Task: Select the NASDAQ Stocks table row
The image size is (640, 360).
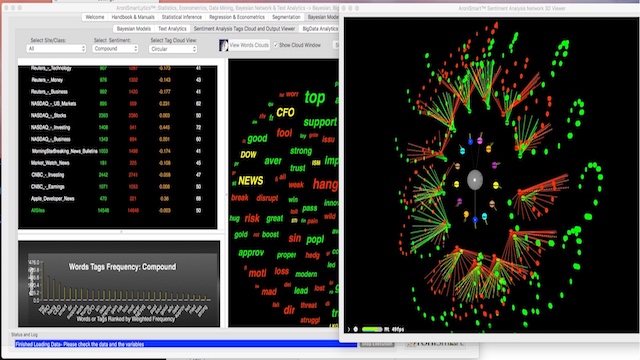Action: click(x=117, y=116)
